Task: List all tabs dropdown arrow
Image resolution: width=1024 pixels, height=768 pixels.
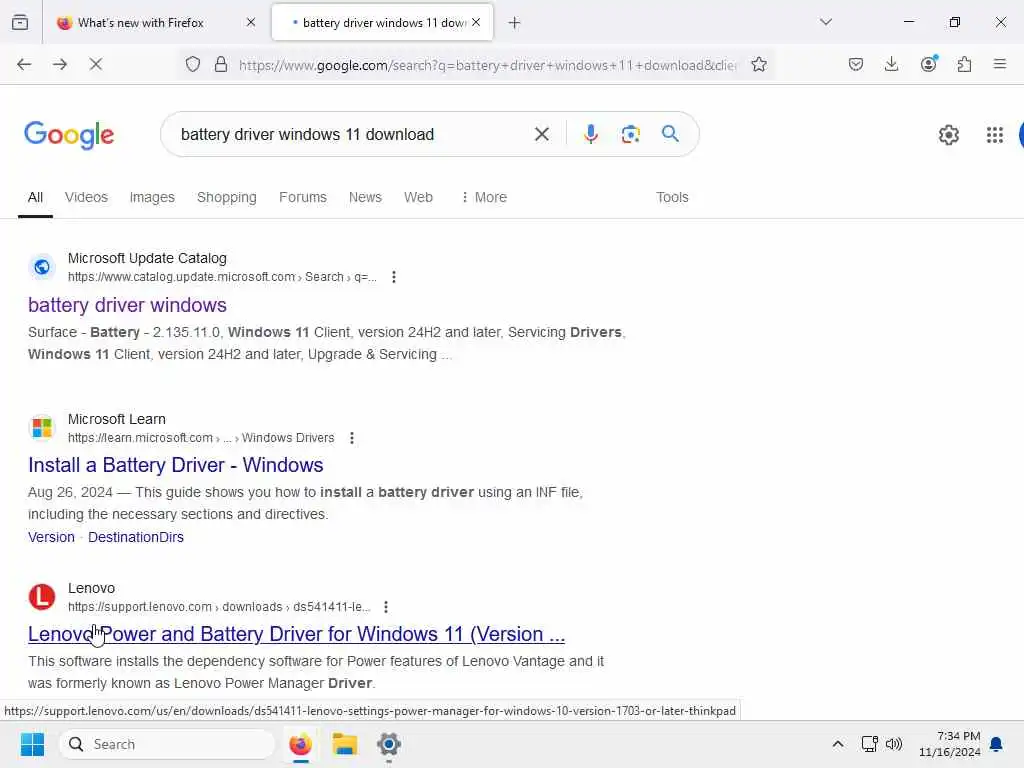Action: [x=826, y=22]
